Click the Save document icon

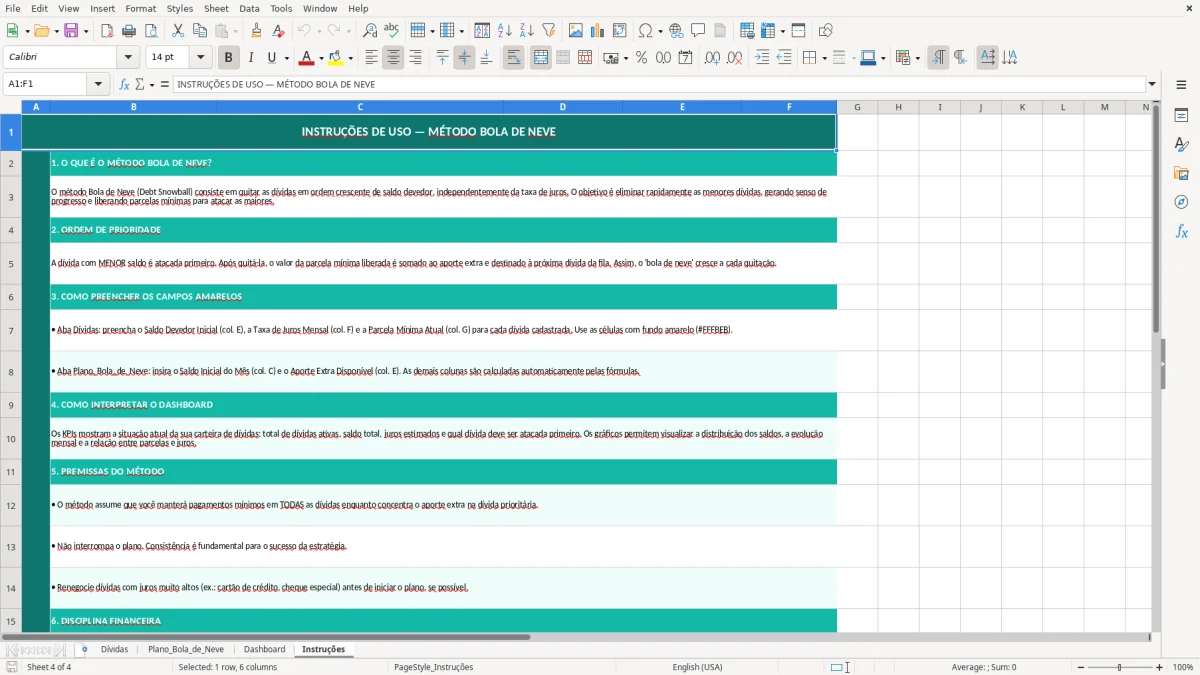pos(70,31)
